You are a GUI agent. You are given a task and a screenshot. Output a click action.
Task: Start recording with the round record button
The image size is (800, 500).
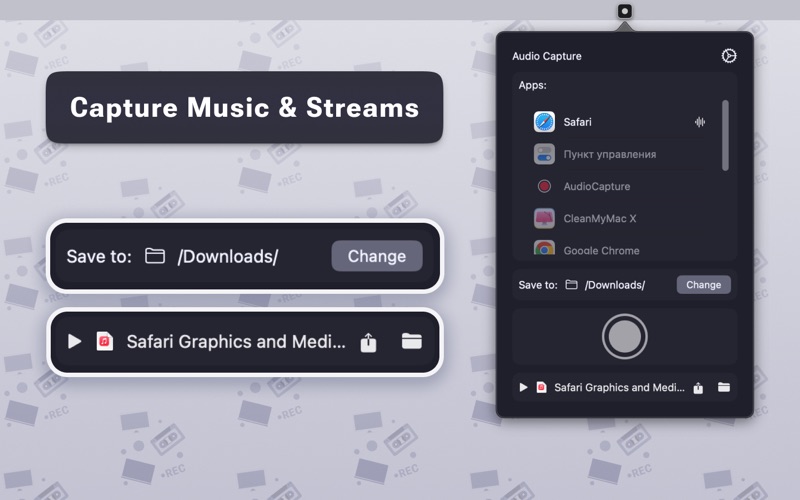tap(624, 337)
